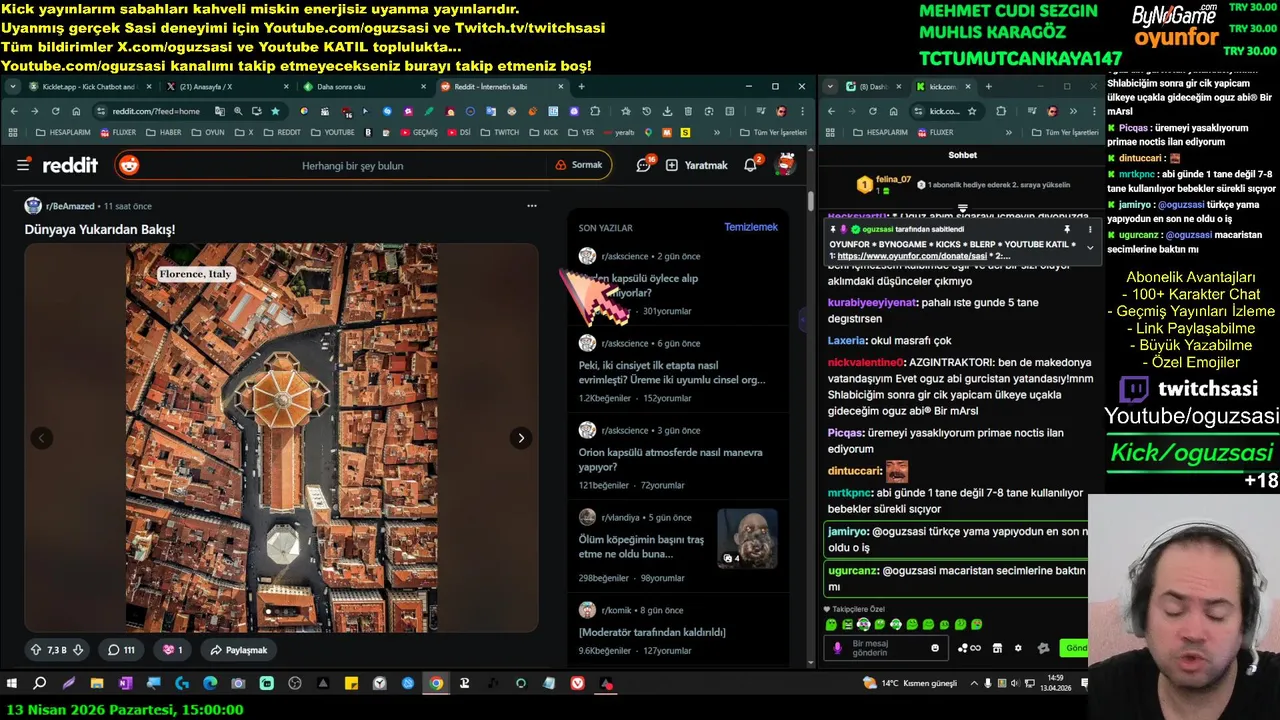Switch to the Dashboard tab in Kick window
This screenshot has width=1280, height=720.
872,87
